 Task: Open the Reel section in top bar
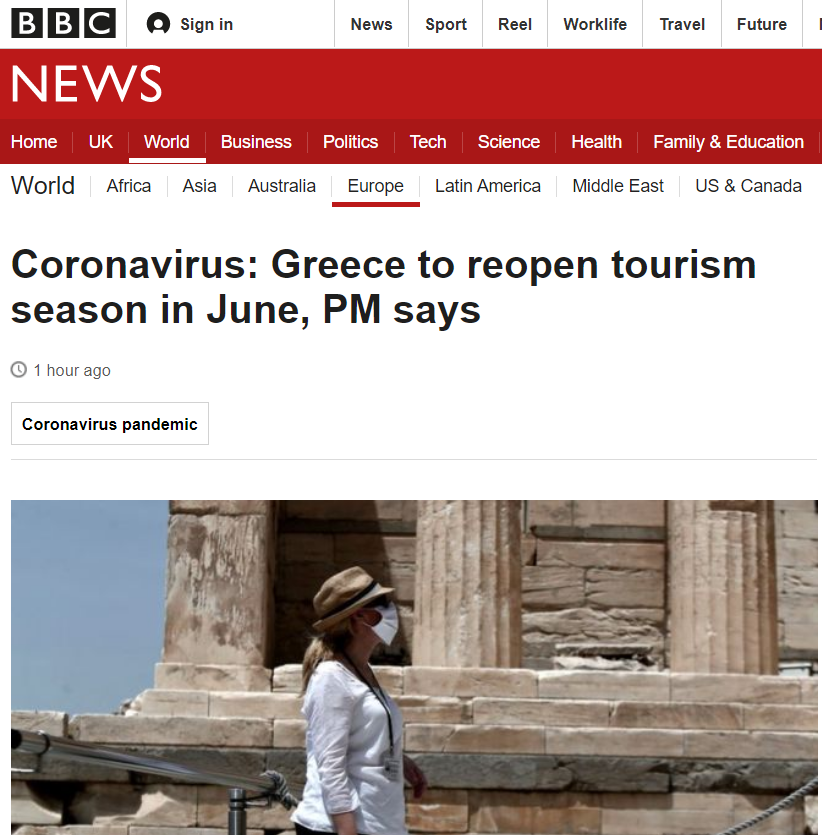[515, 24]
